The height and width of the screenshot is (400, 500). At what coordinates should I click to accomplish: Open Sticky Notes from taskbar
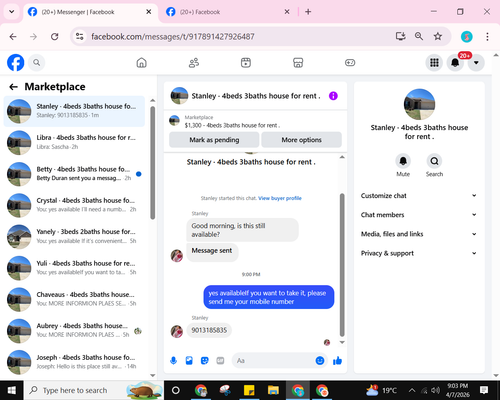[x=249, y=390]
